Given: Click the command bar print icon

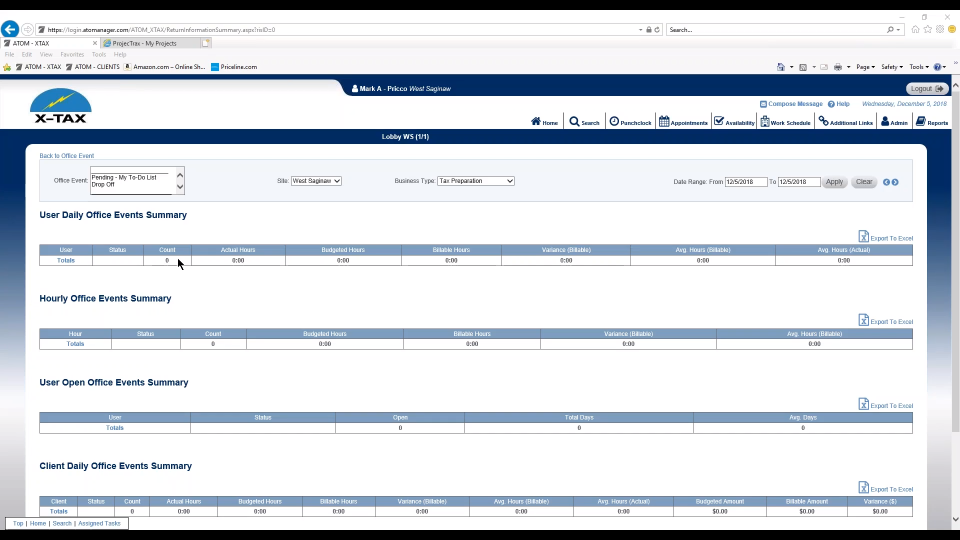Looking at the screenshot, I should 838,67.
